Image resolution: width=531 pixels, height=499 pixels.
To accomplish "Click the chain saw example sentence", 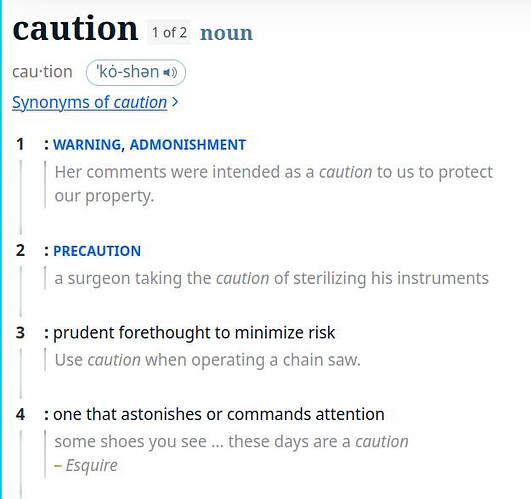I will (x=208, y=360).
